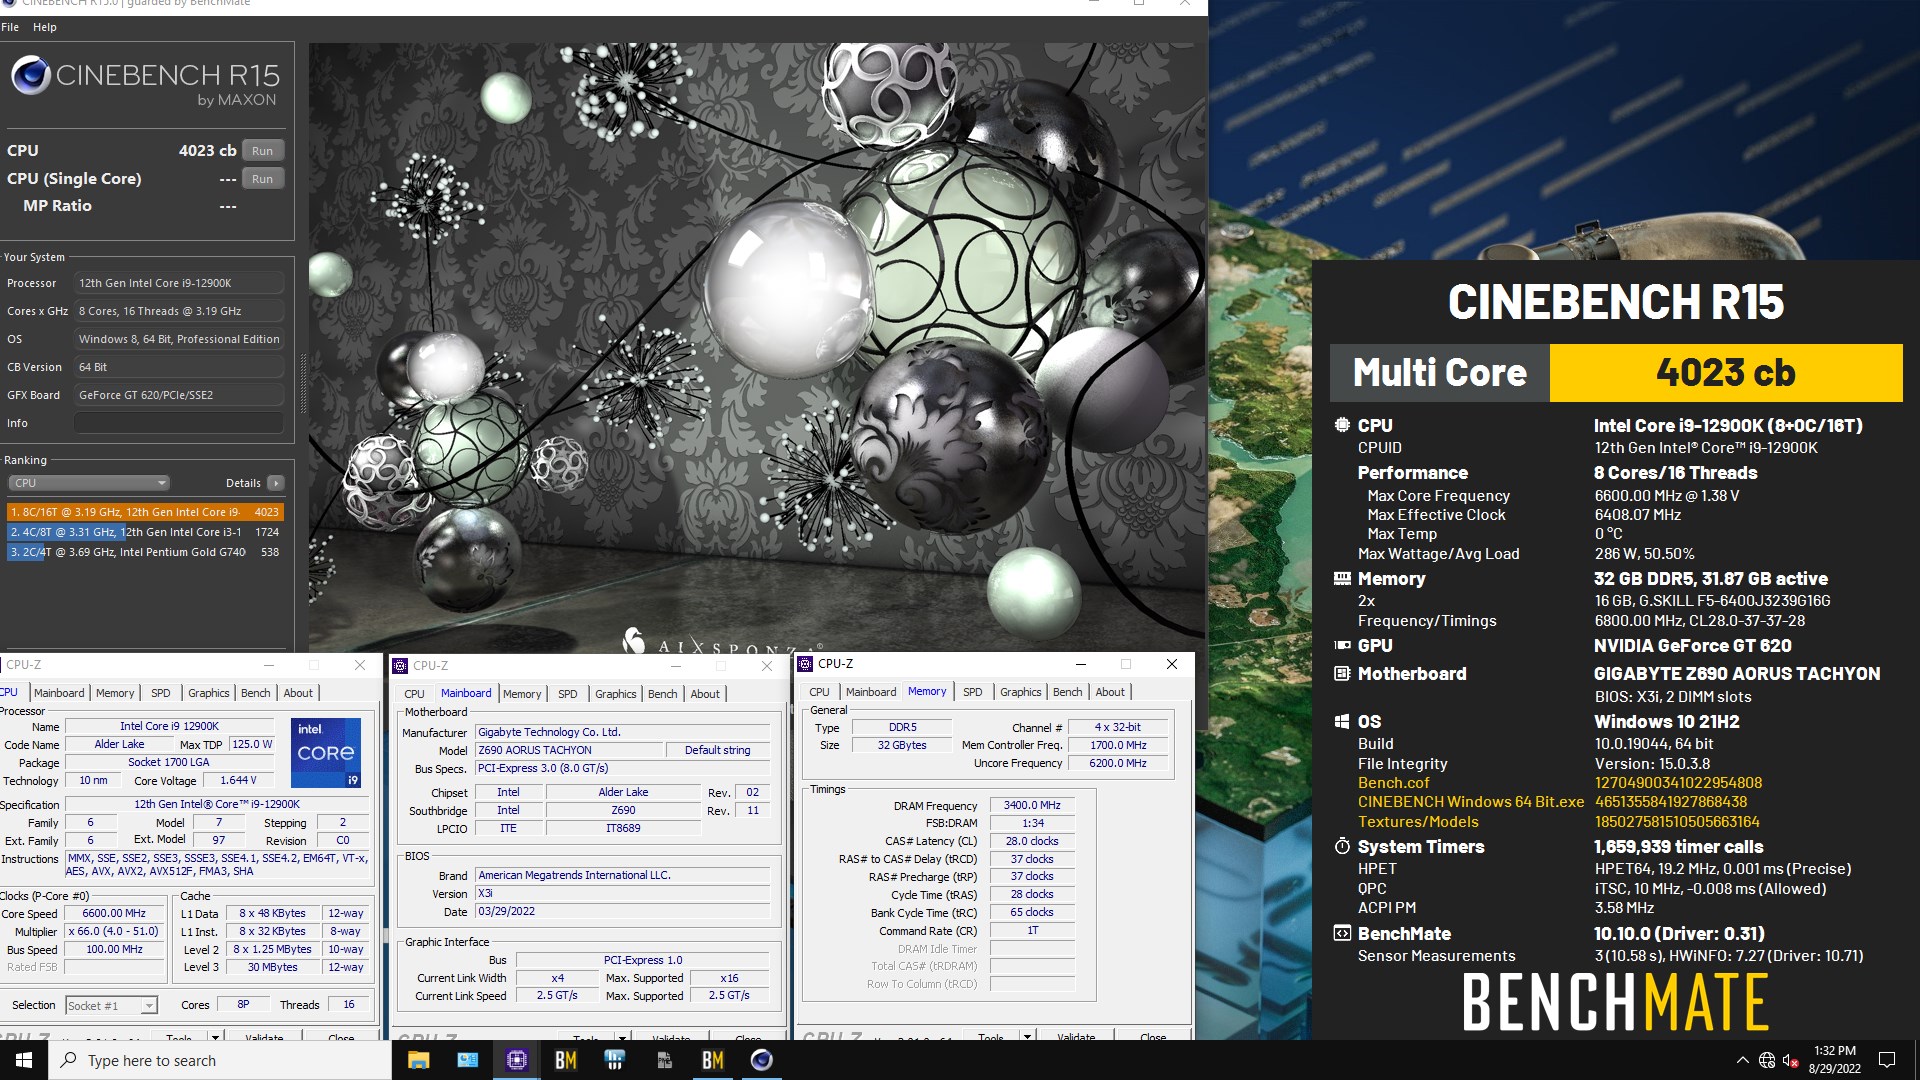Image resolution: width=1920 pixels, height=1080 pixels.
Task: Open the Ranking CPU dropdown
Action: (x=88, y=483)
